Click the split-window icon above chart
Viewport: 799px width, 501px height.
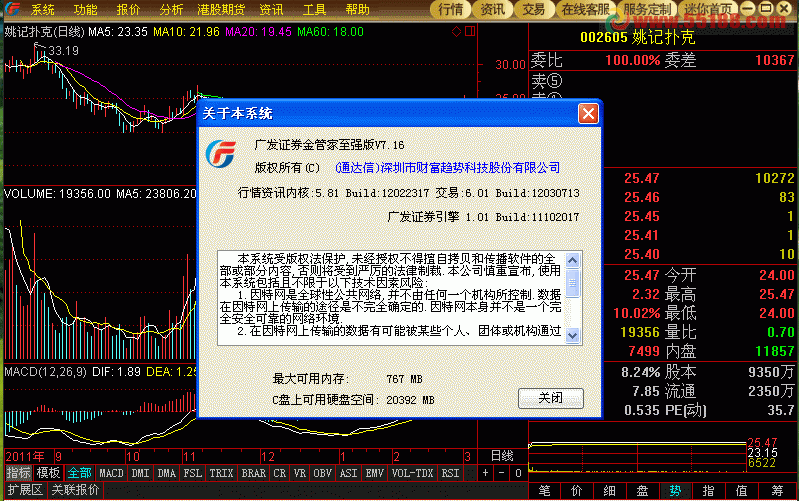tap(470, 32)
